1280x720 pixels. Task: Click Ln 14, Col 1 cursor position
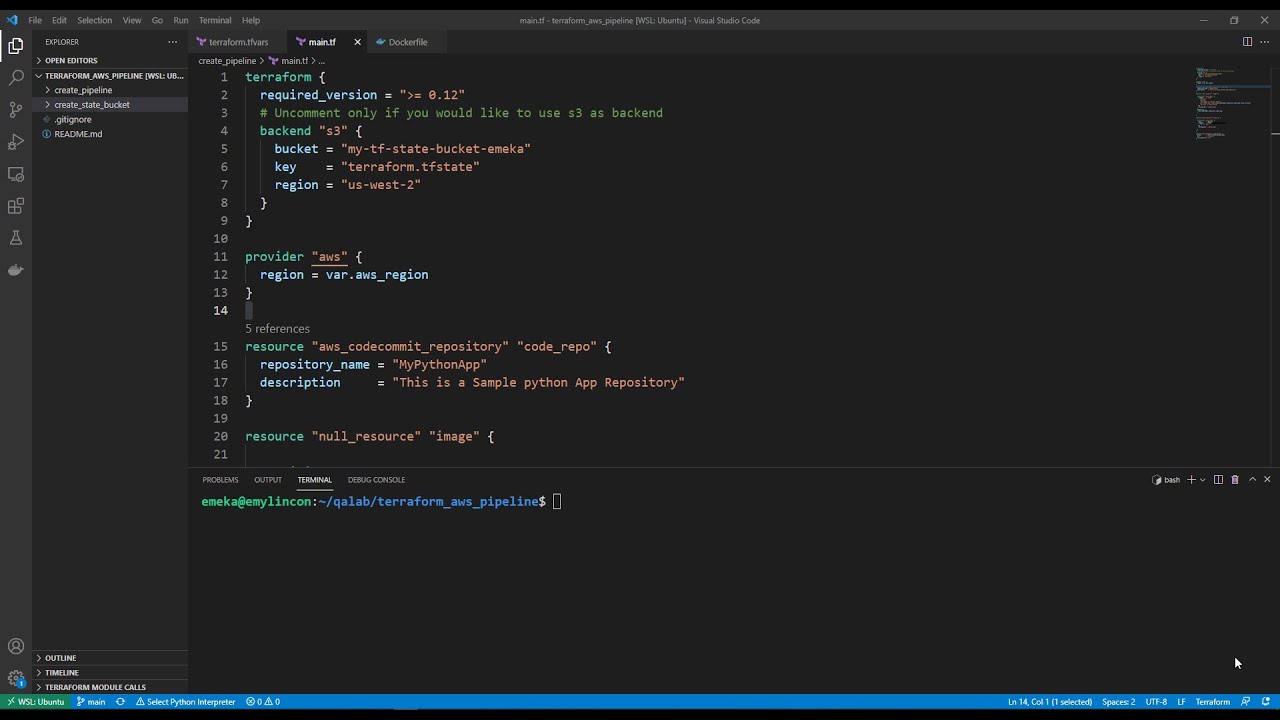[x=1050, y=702]
